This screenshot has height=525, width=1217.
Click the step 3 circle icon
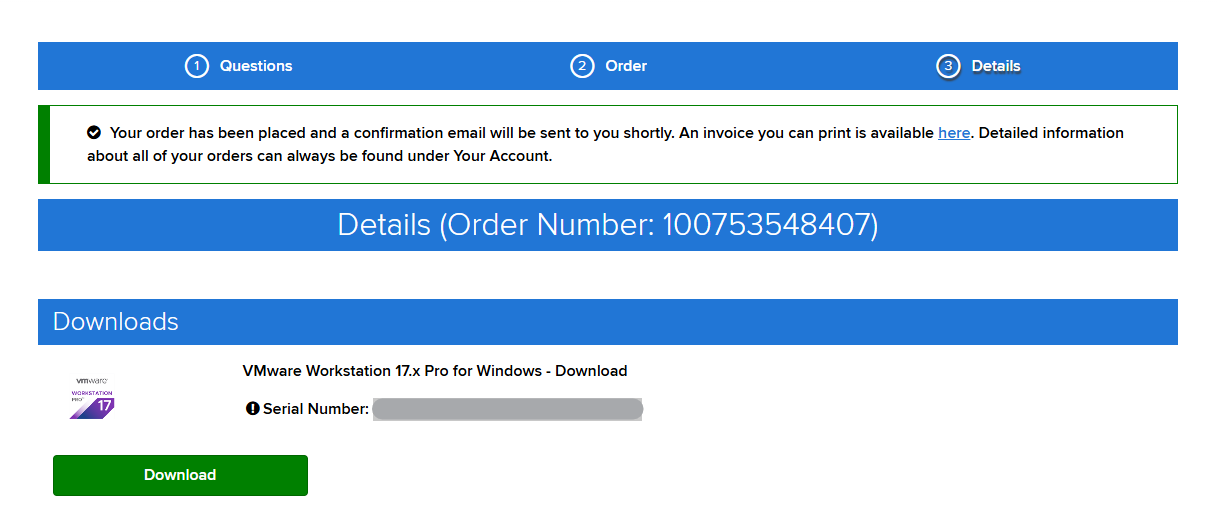click(948, 66)
